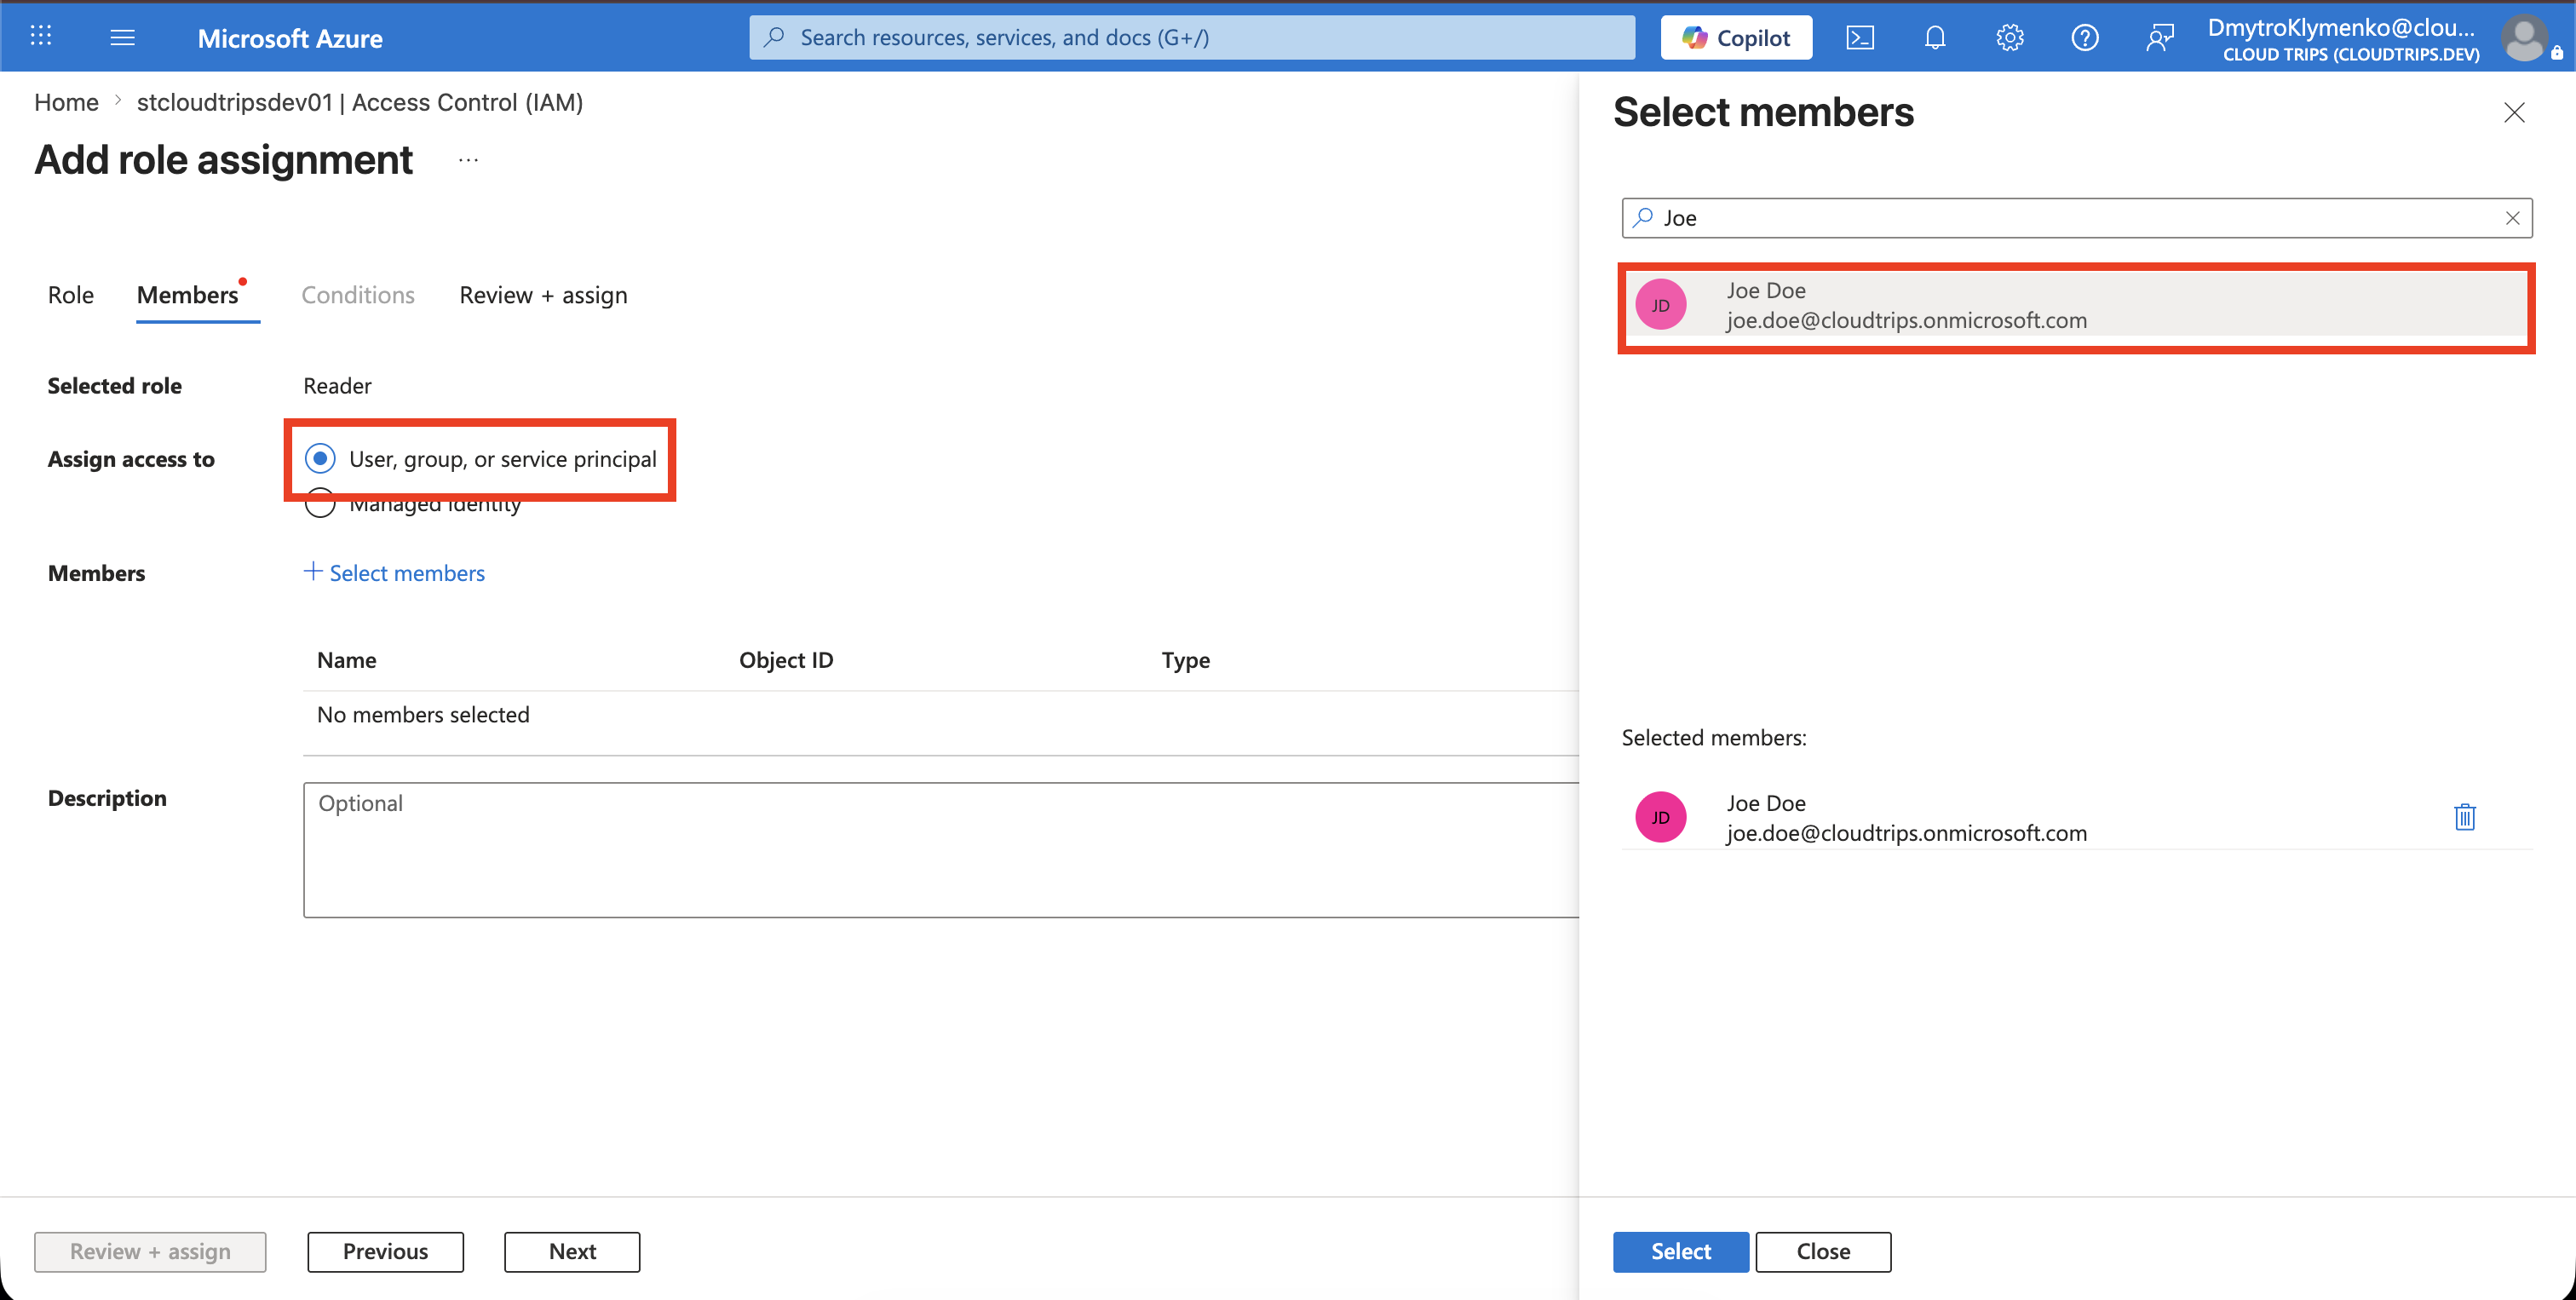Click the Next button
Screen dimensions: 2576x1300
572,1251
